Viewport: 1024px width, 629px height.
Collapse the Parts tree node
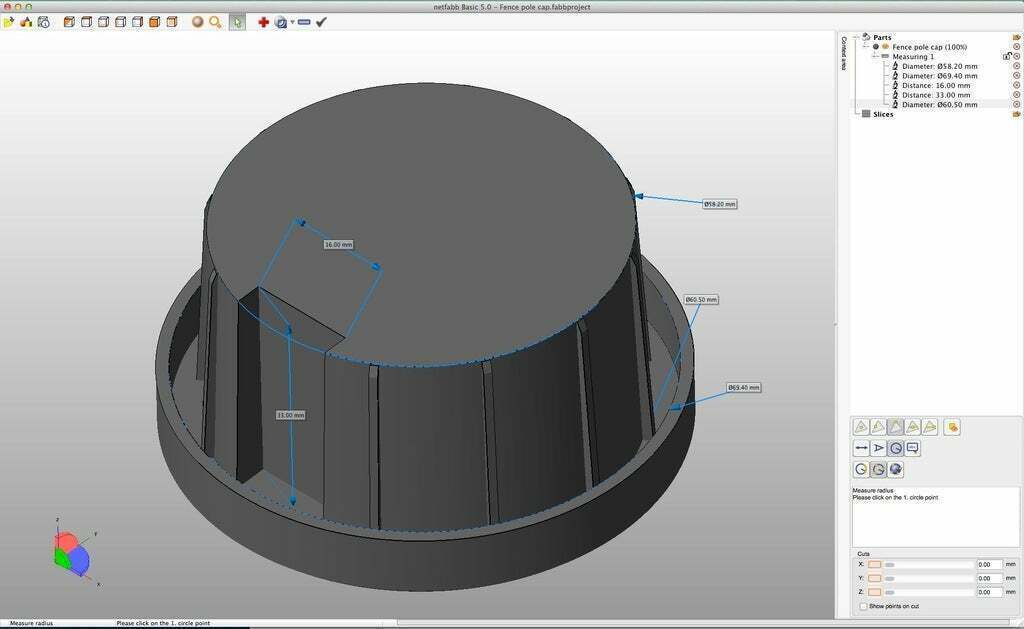[x=854, y=37]
